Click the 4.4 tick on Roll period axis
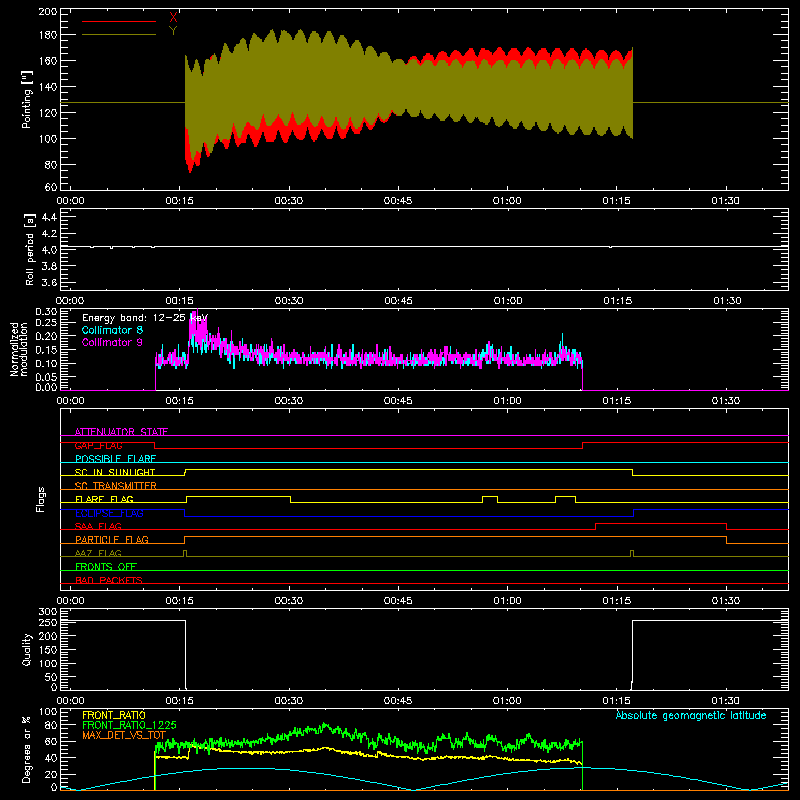The height and width of the screenshot is (800, 800). (x=49, y=217)
